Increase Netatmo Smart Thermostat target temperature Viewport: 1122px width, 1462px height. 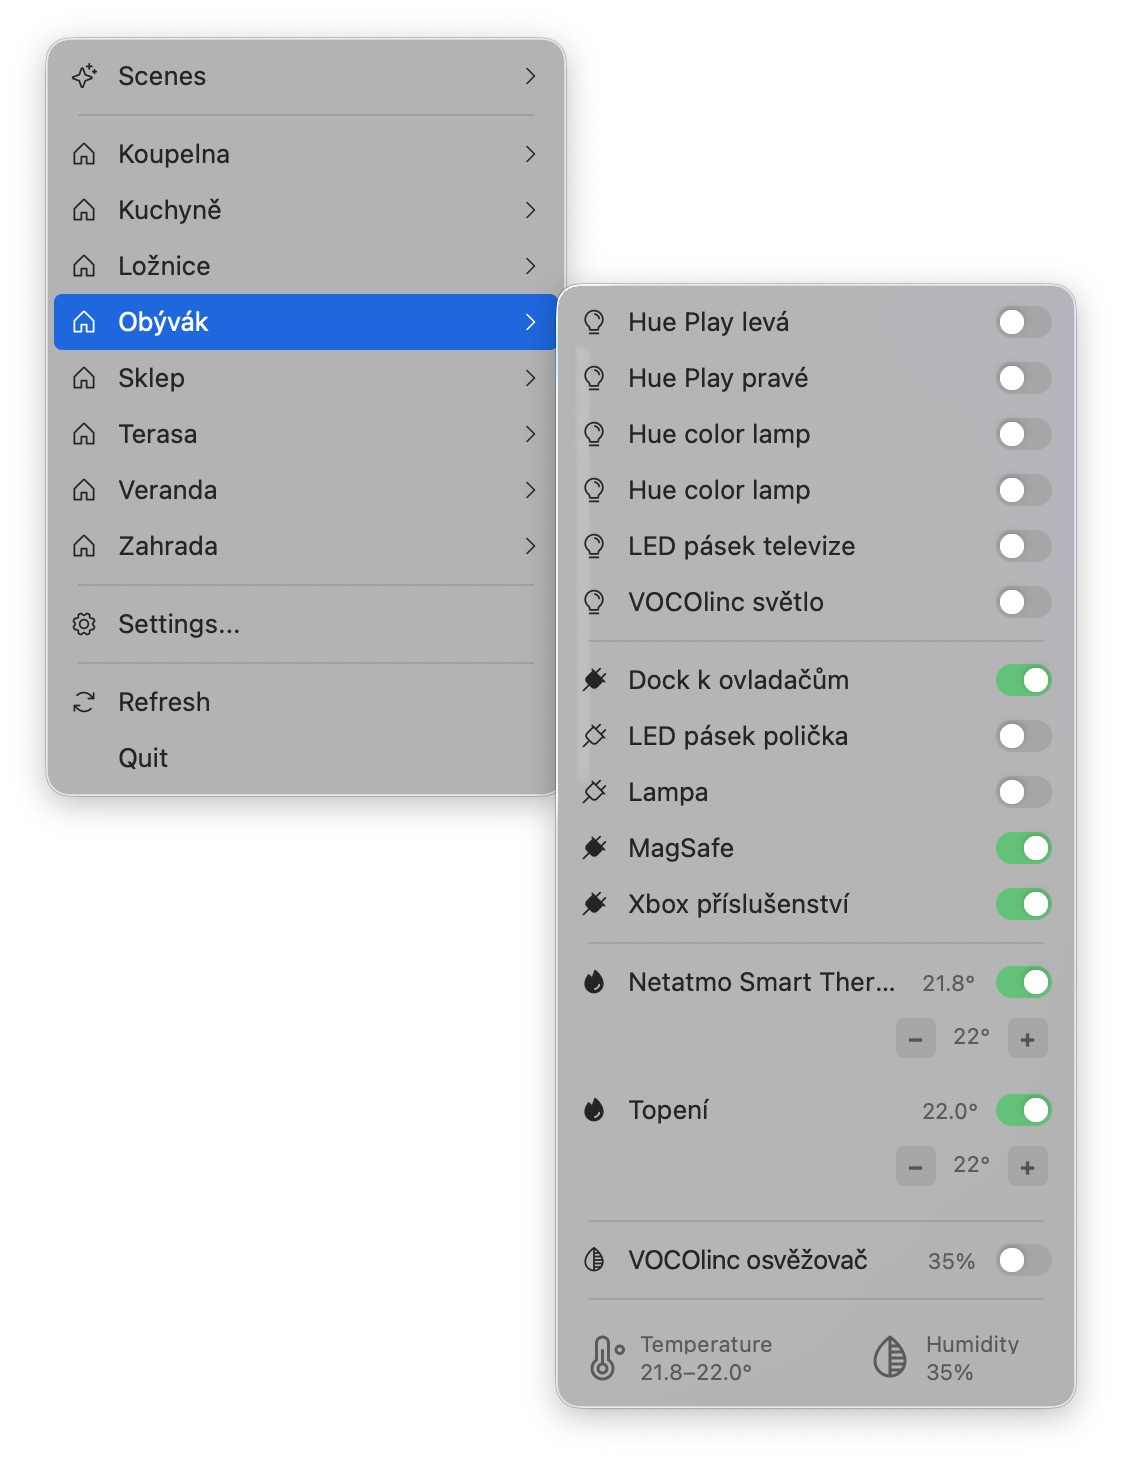[x=1027, y=1039]
